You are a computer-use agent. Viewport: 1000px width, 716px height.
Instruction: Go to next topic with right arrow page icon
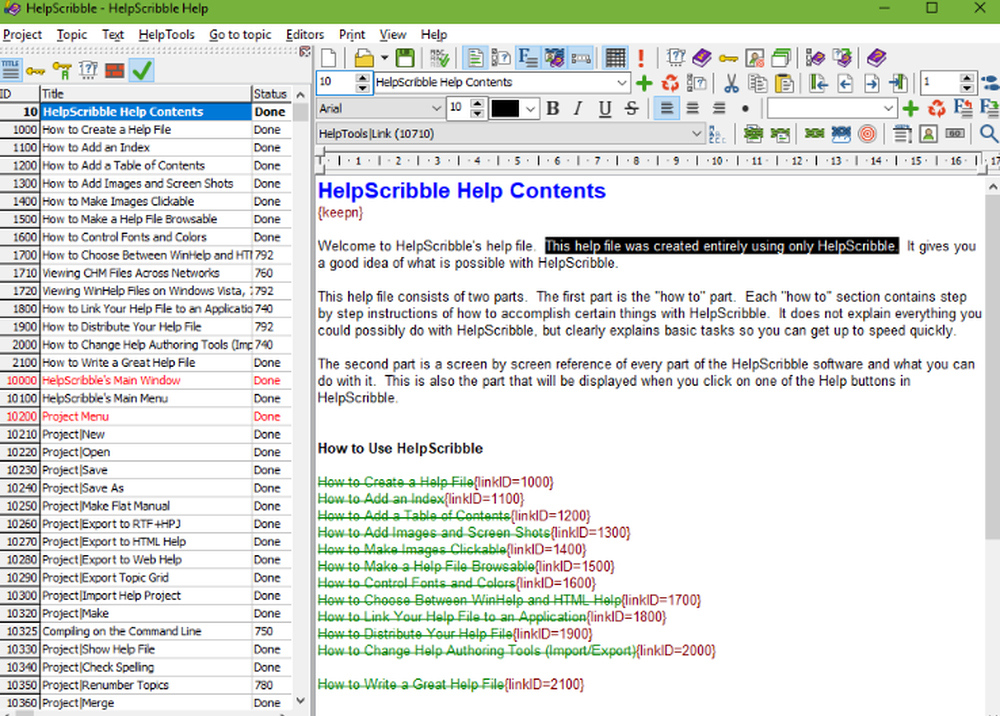872,83
